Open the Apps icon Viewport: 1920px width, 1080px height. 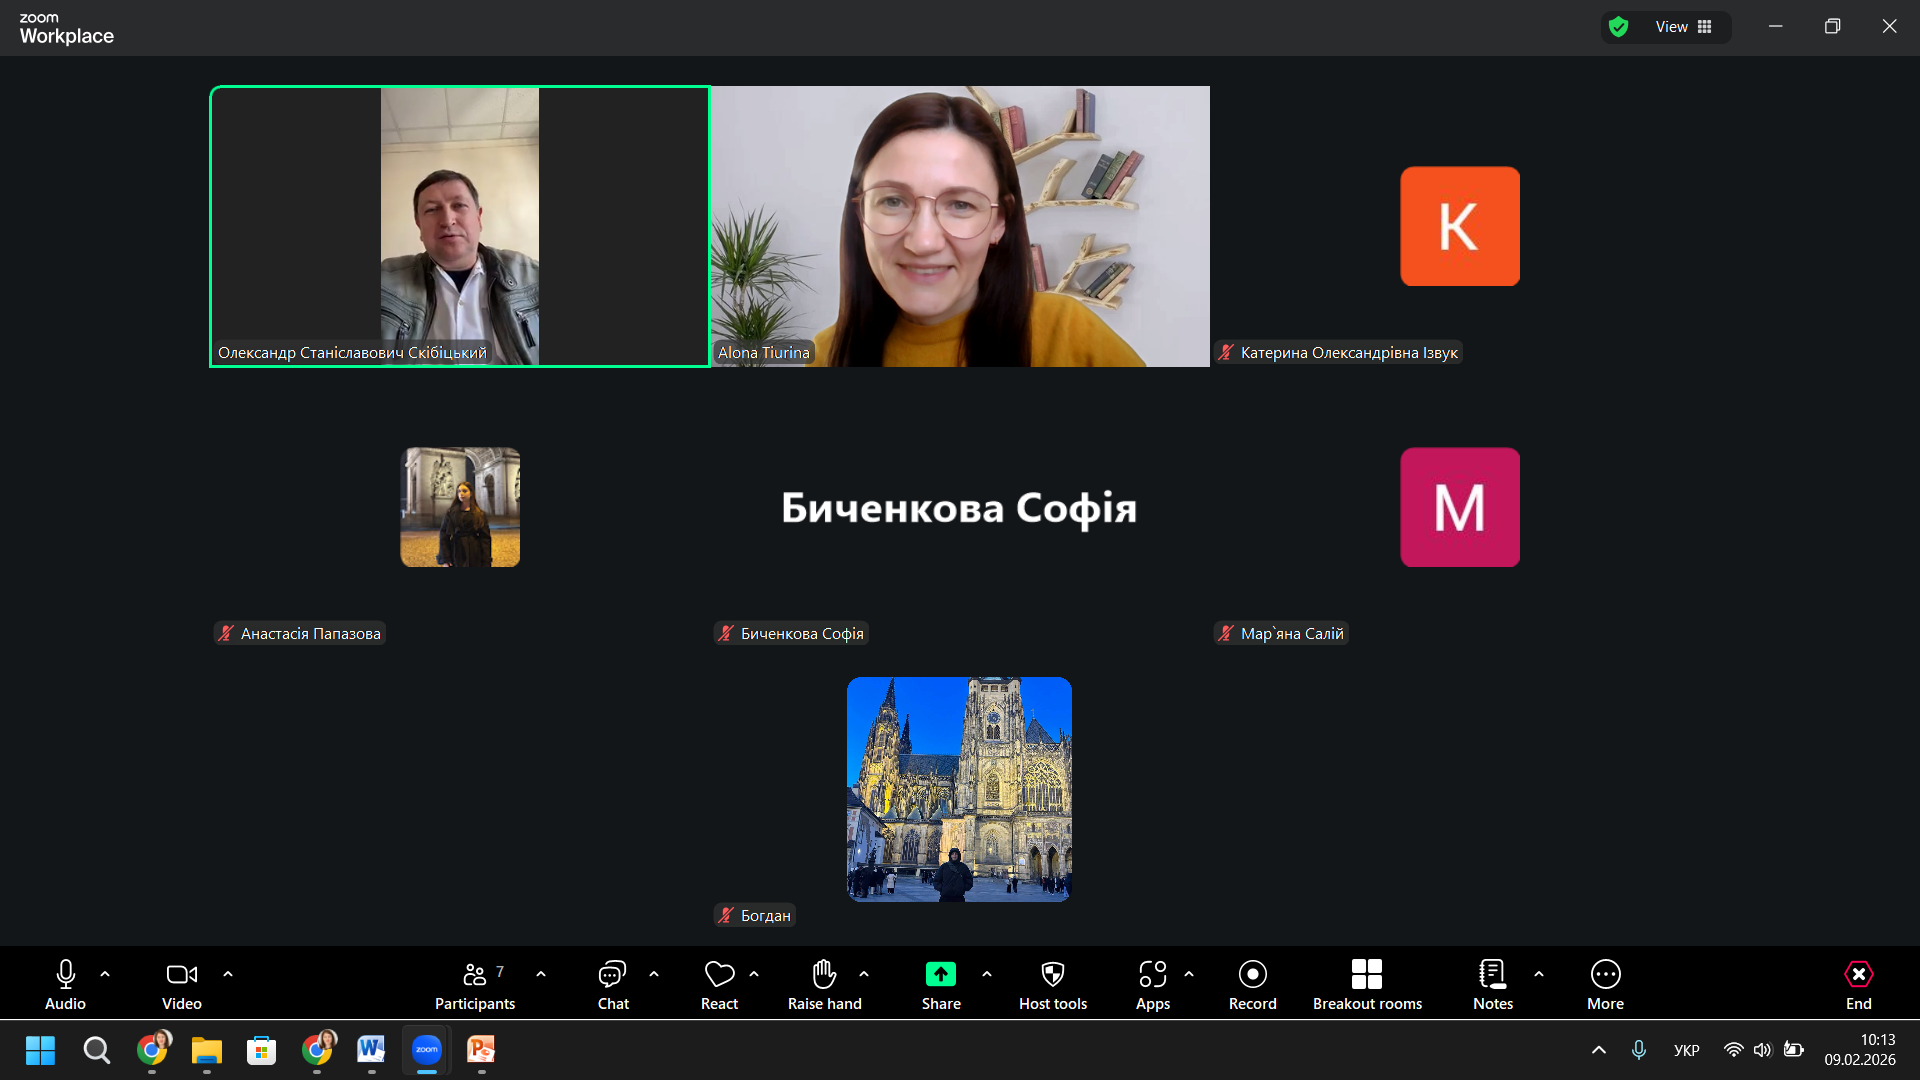[1152, 974]
